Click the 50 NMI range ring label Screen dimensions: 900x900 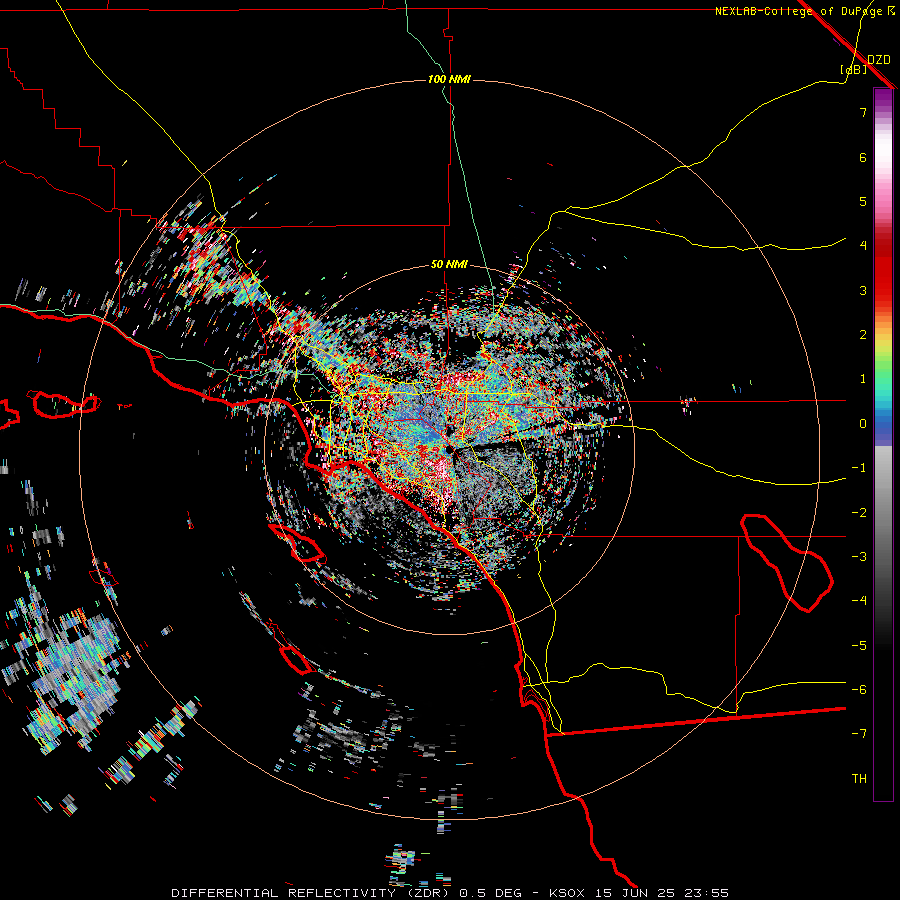(449, 265)
